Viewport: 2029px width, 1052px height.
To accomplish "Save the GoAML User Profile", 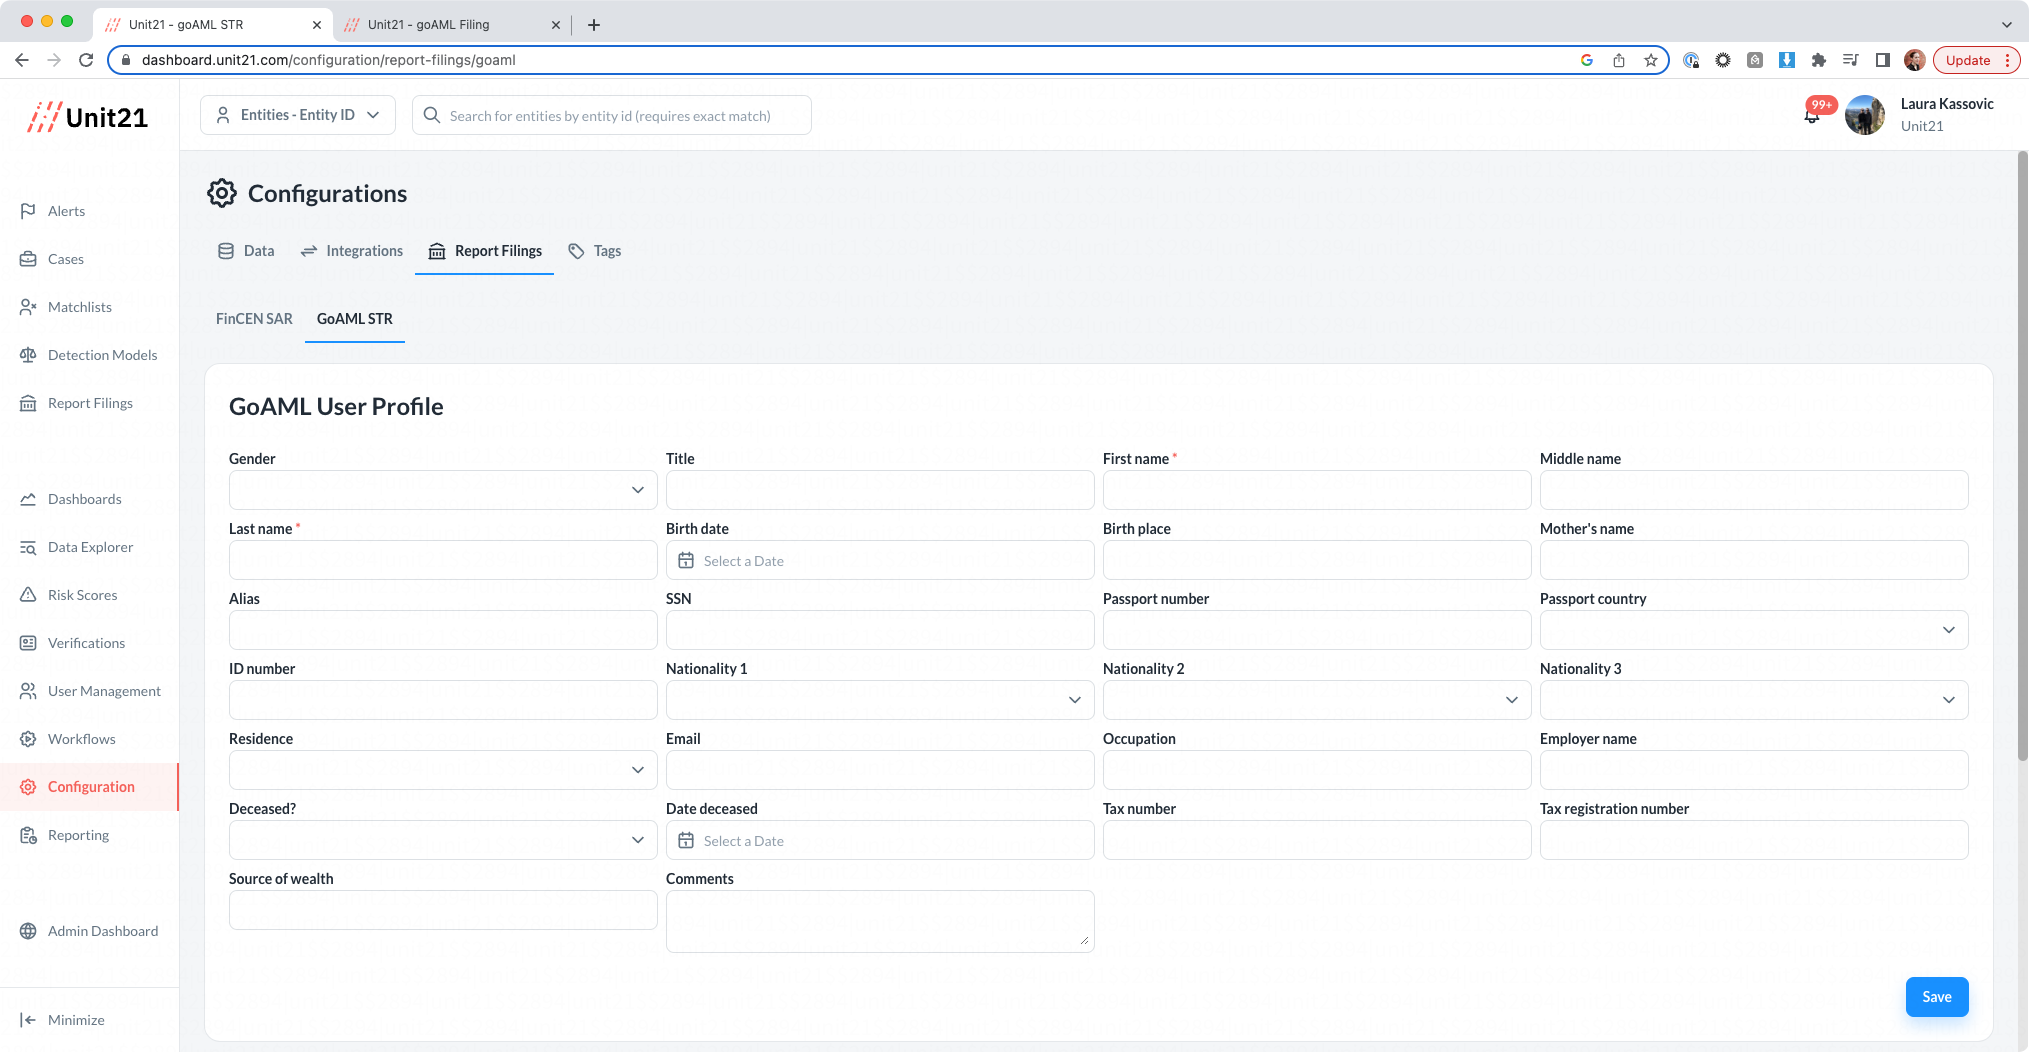I will pyautogui.click(x=1937, y=997).
